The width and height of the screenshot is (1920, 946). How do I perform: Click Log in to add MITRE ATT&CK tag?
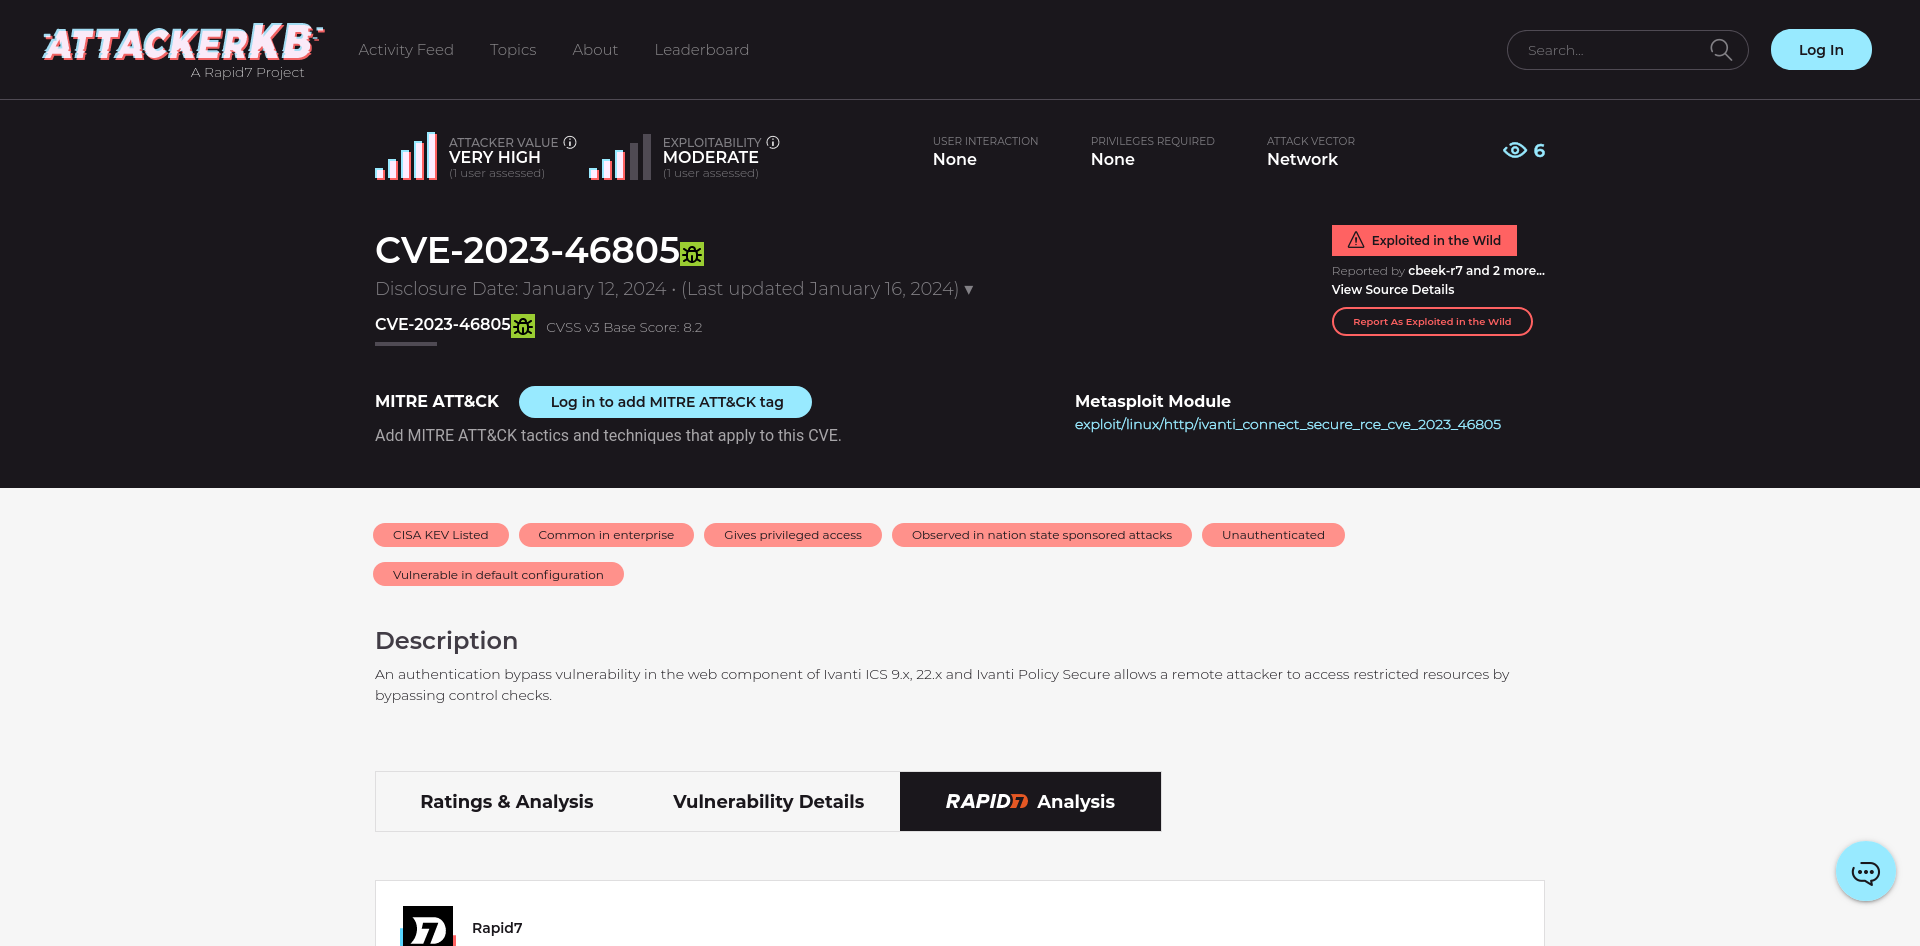666,402
